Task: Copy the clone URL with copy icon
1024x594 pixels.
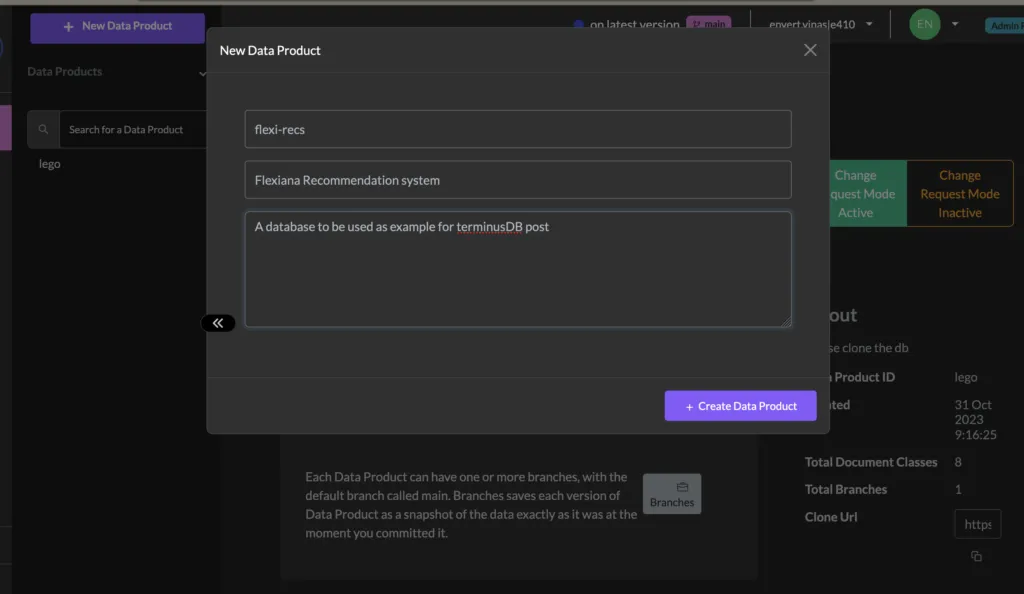Action: (976, 556)
